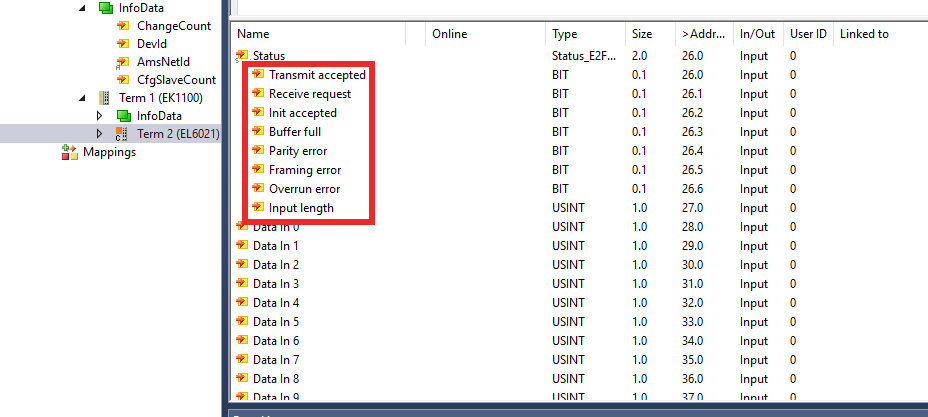Click the Mappings icon in the tree

tap(70, 152)
